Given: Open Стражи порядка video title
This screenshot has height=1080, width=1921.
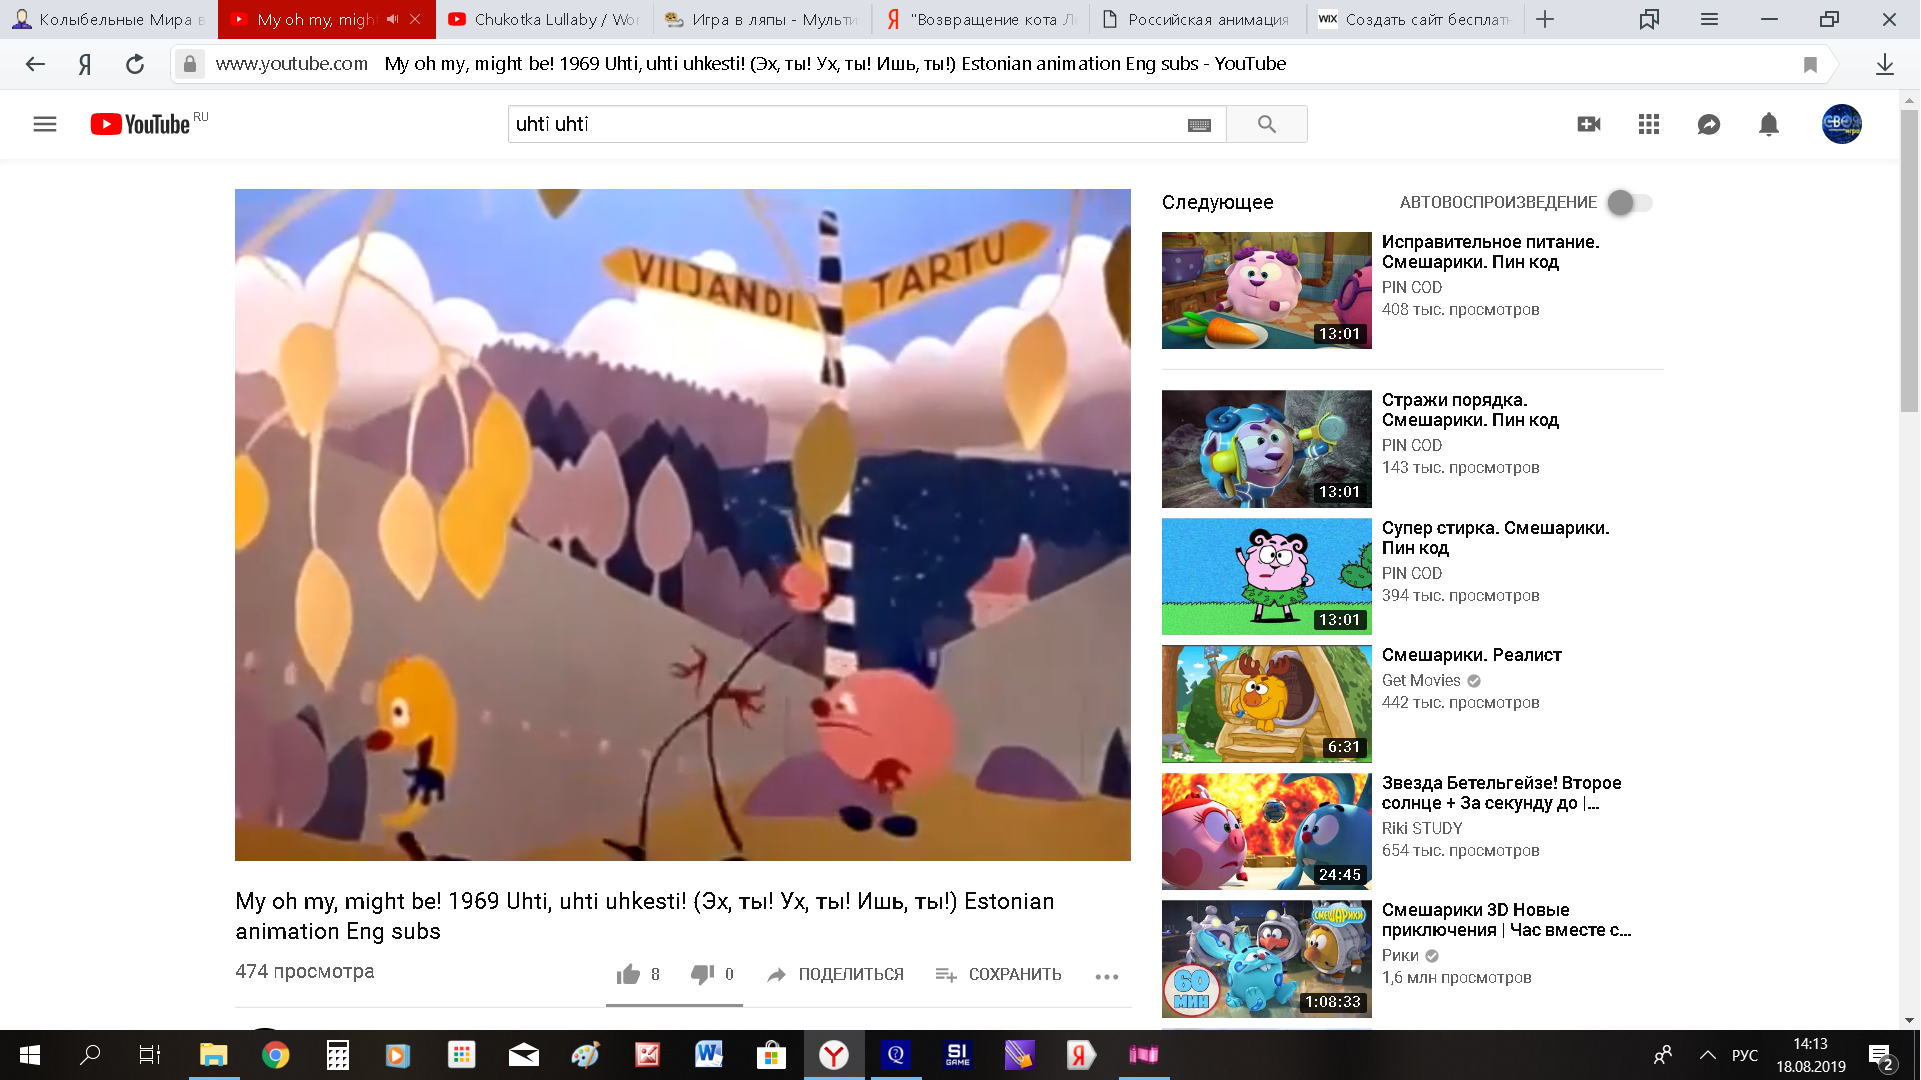Looking at the screenshot, I should click(1470, 410).
